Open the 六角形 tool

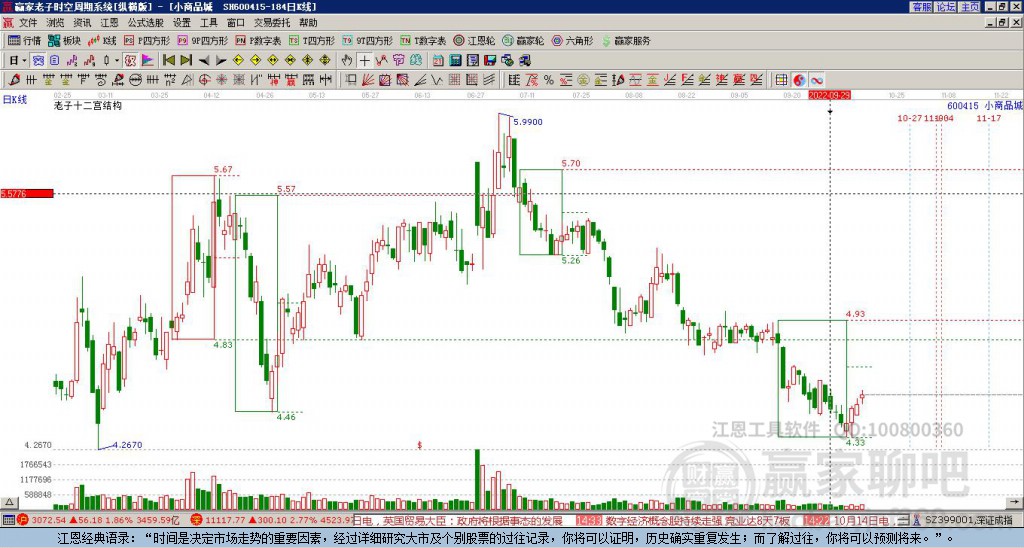573,40
